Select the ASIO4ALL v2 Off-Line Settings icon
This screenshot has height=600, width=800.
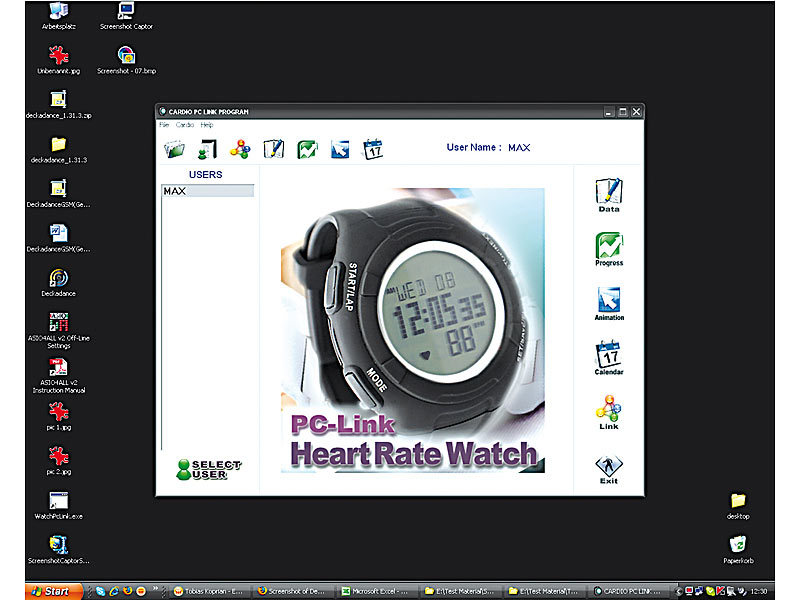(x=59, y=331)
